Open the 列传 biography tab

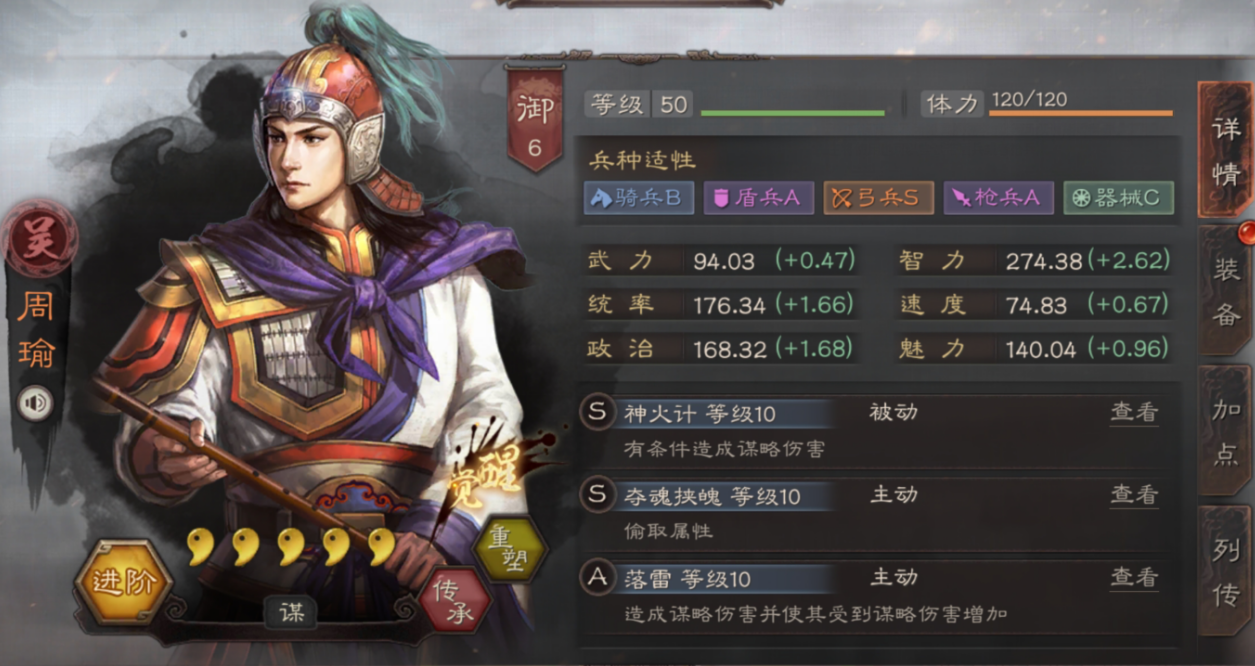pyautogui.click(x=1226, y=571)
